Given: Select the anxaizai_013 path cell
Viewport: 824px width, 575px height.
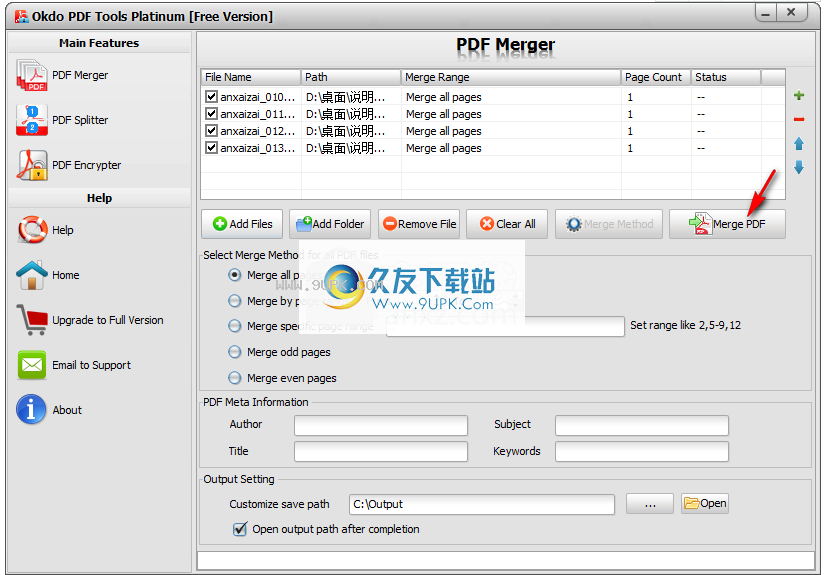Looking at the screenshot, I should [351, 148].
